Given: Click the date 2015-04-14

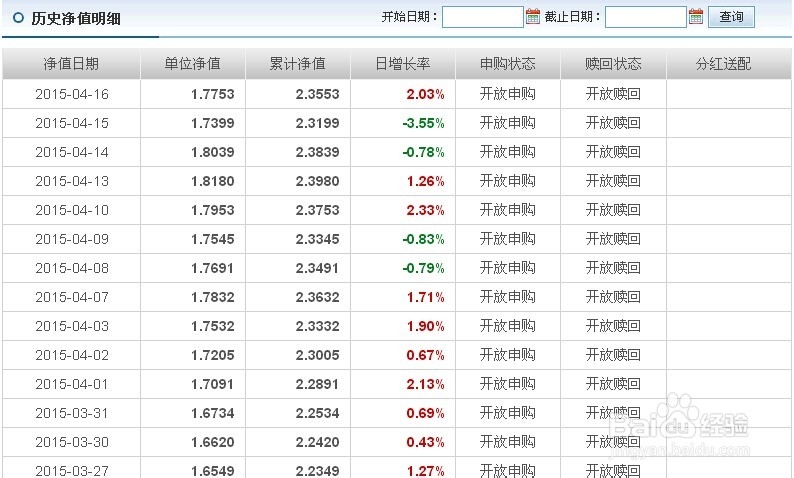Looking at the screenshot, I should point(72,152).
